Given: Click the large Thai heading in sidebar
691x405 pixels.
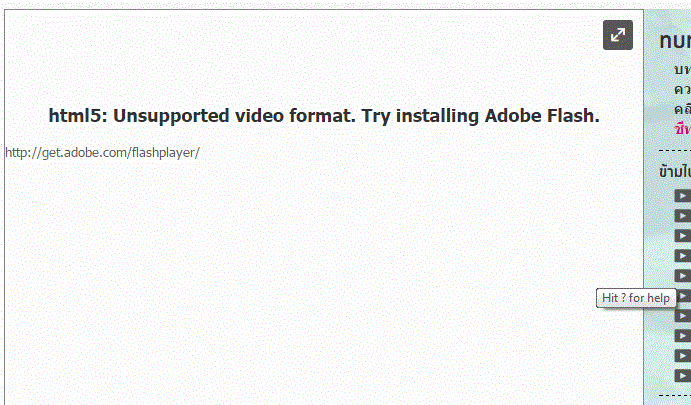Looking at the screenshot, I should tap(675, 41).
